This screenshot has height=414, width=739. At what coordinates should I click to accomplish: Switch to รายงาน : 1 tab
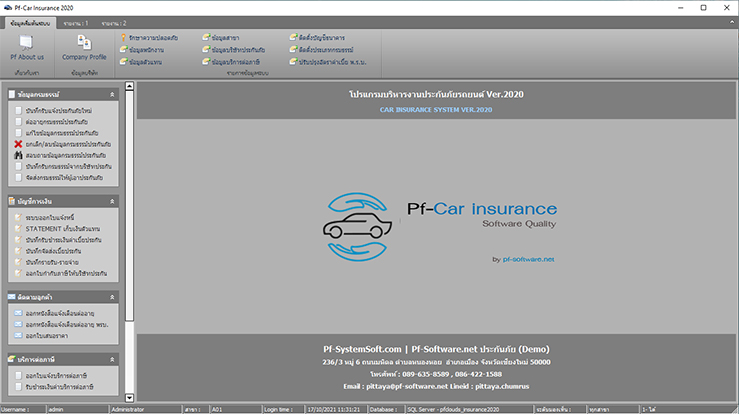click(75, 23)
